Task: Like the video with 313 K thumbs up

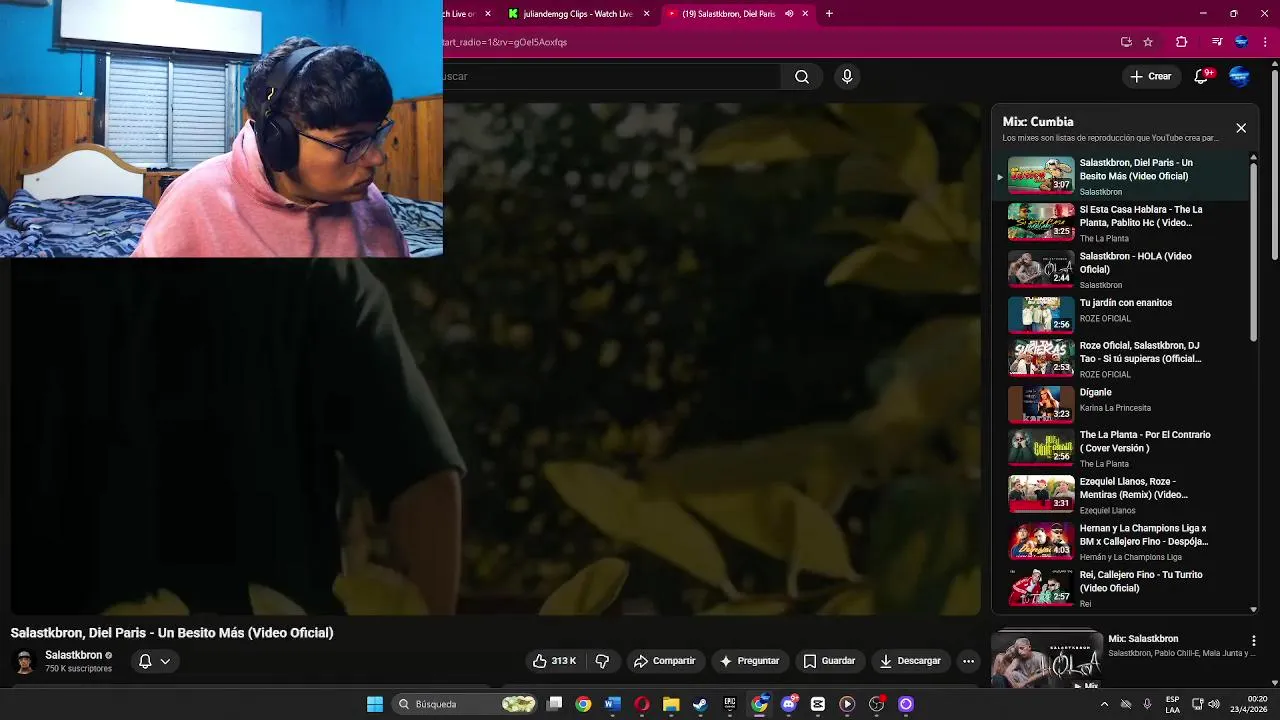Action: tap(555, 661)
